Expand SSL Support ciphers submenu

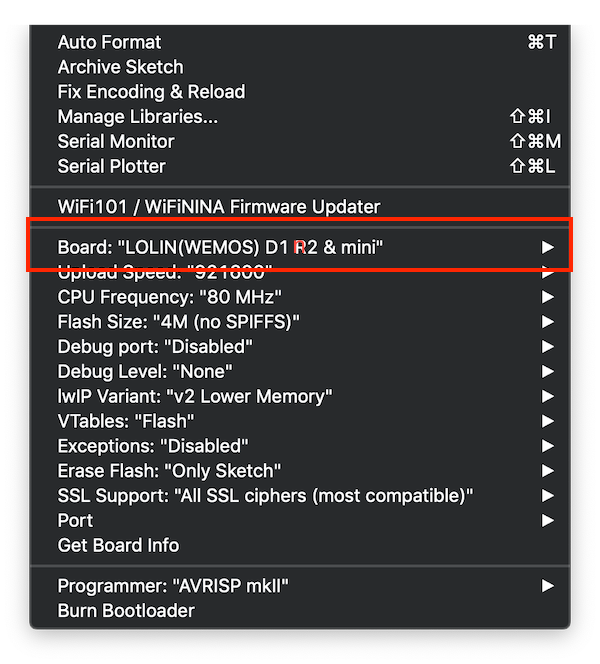click(265, 495)
